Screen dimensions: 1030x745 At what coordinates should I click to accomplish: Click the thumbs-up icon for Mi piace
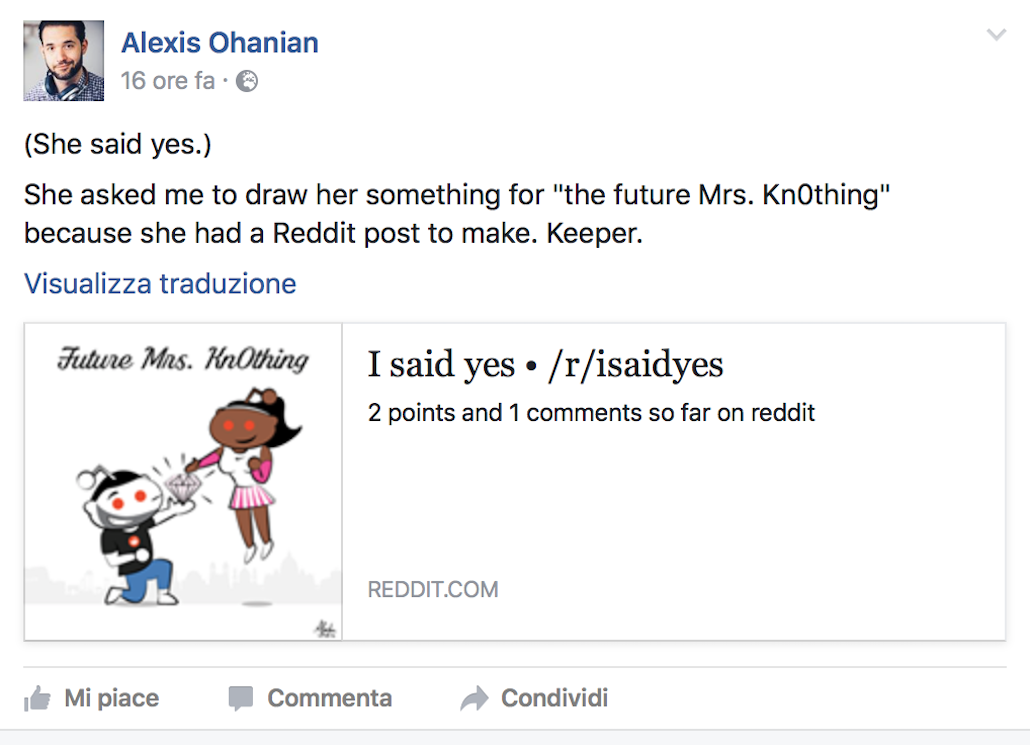37,698
